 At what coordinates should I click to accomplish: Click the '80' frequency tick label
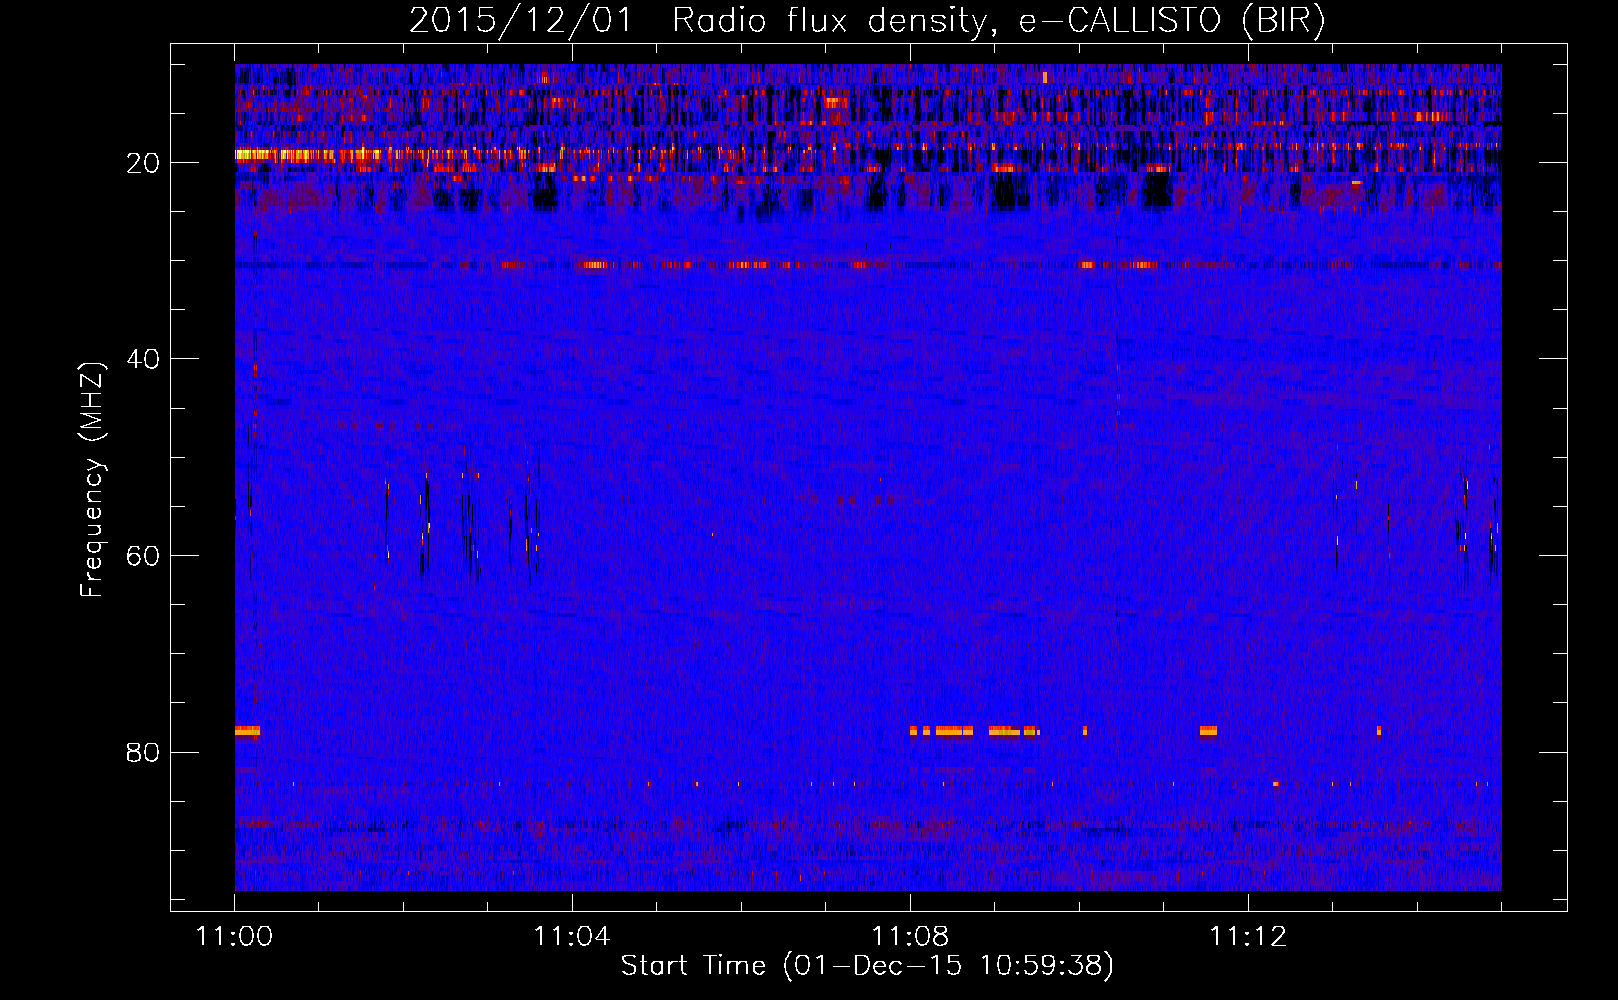tap(143, 752)
